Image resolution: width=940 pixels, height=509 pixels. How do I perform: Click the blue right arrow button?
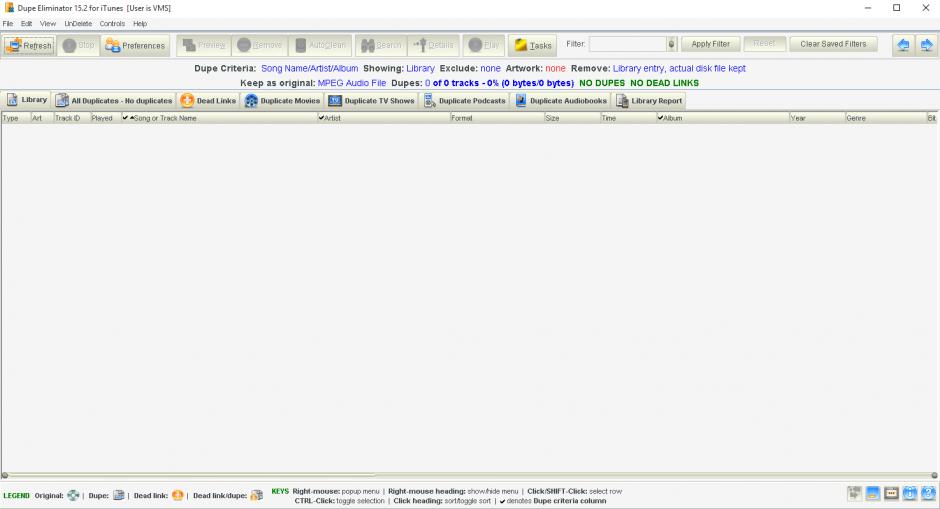click(926, 45)
